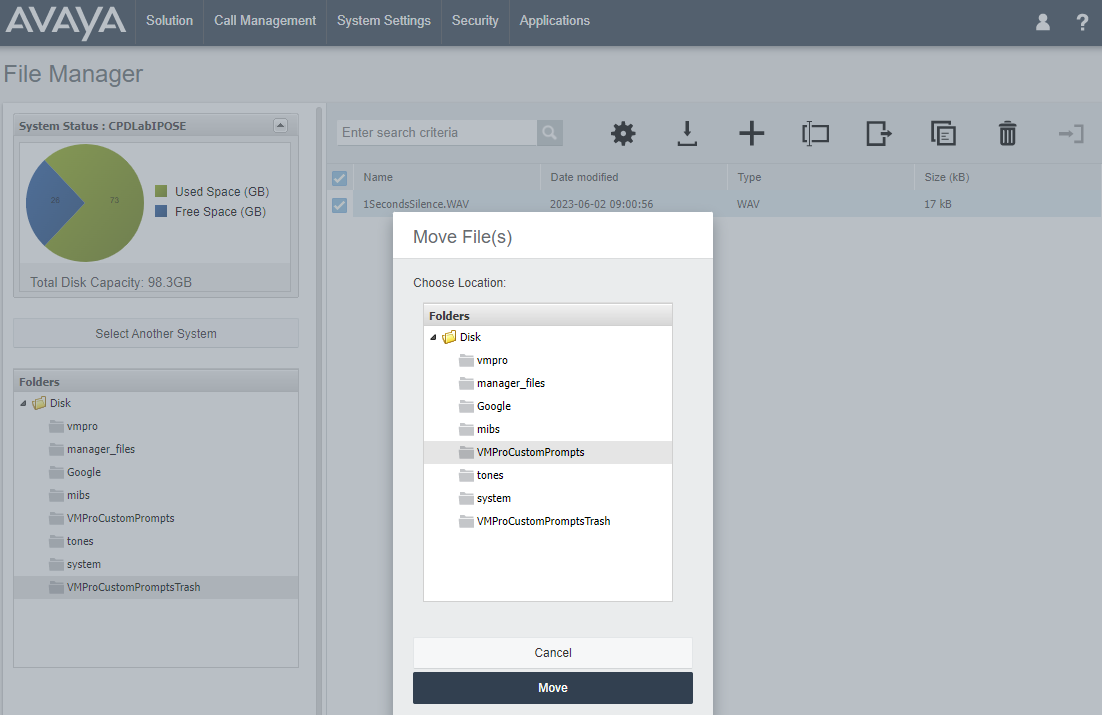The width and height of the screenshot is (1102, 715).
Task: Click the Free Space blue legend swatch
Action: click(x=161, y=211)
